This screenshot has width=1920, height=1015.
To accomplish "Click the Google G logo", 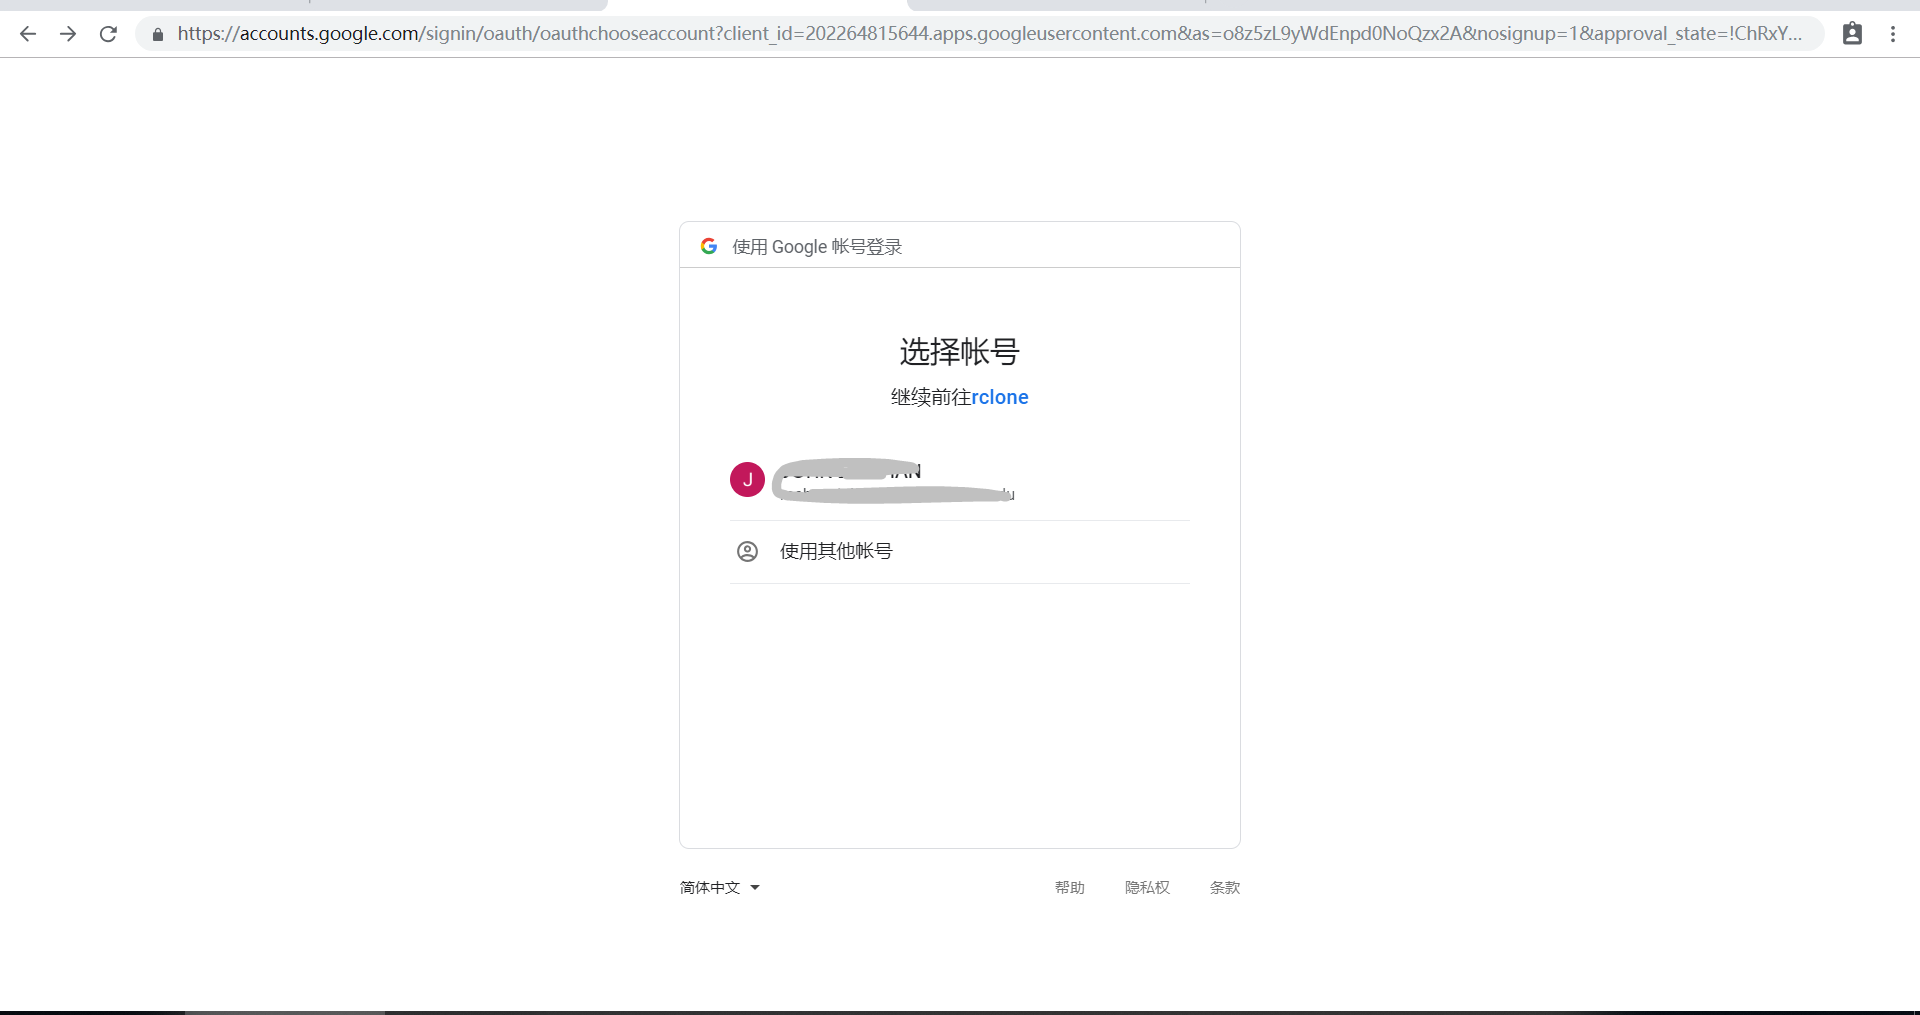I will [709, 246].
